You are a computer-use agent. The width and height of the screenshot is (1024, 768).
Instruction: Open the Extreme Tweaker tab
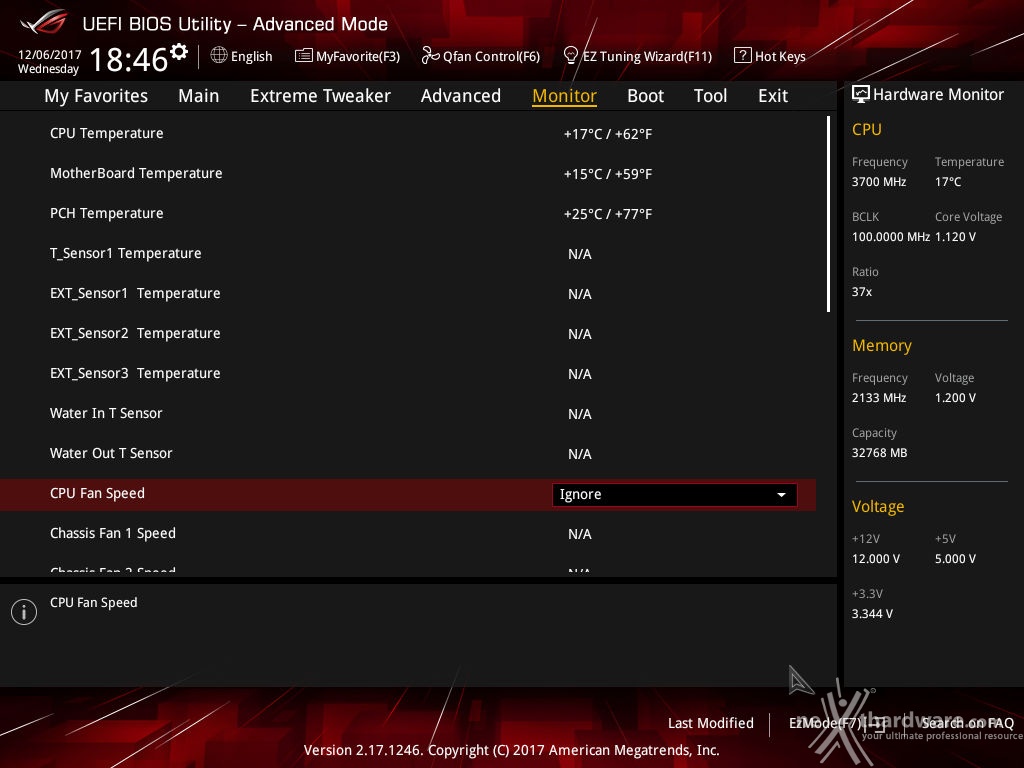(x=320, y=96)
